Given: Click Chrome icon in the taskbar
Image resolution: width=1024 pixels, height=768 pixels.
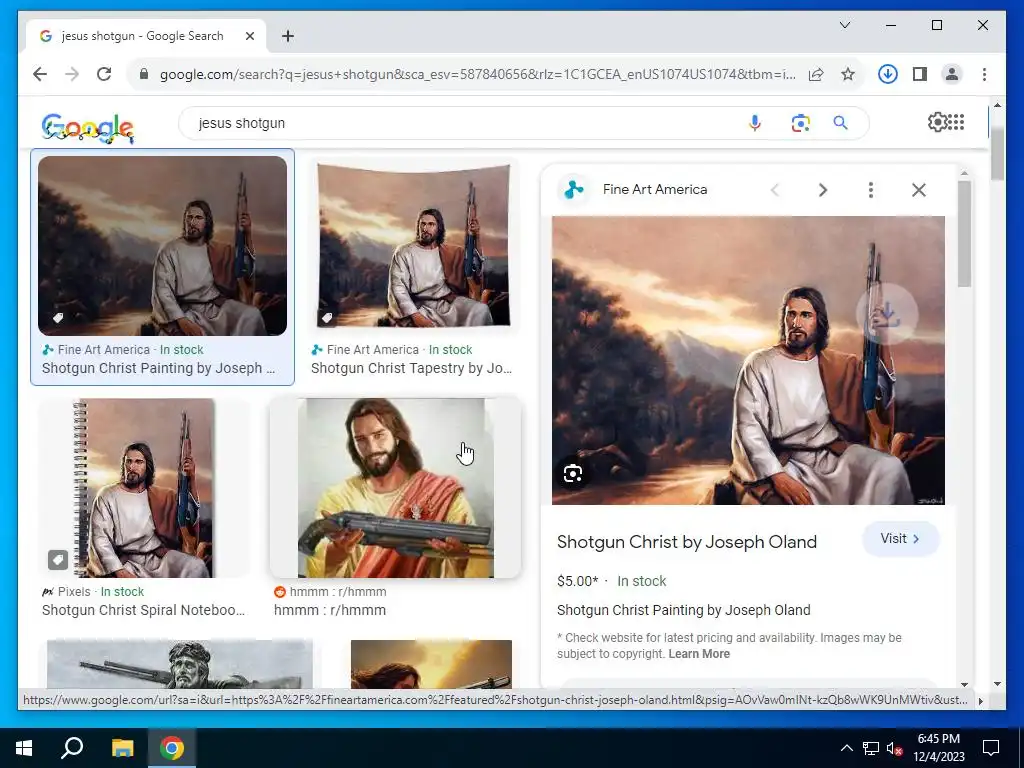Looking at the screenshot, I should tap(172, 748).
